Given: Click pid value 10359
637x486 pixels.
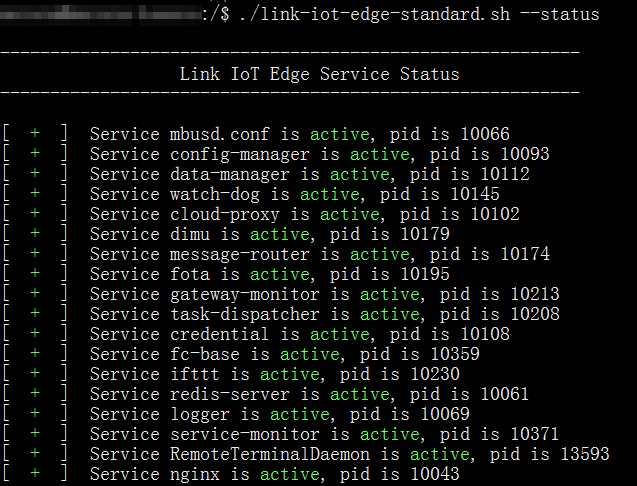Looking at the screenshot, I should point(455,354).
